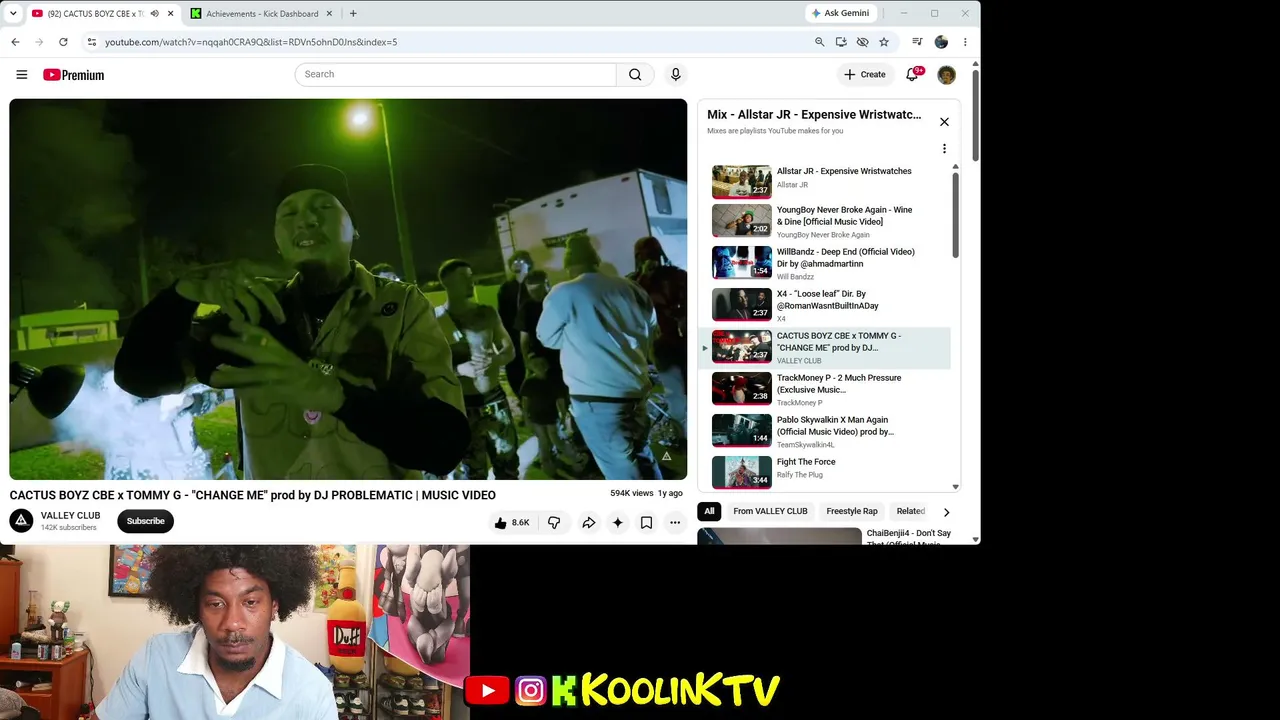Viewport: 1280px width, 720px height.
Task: Open YouTube notifications bell
Action: pos(912,75)
